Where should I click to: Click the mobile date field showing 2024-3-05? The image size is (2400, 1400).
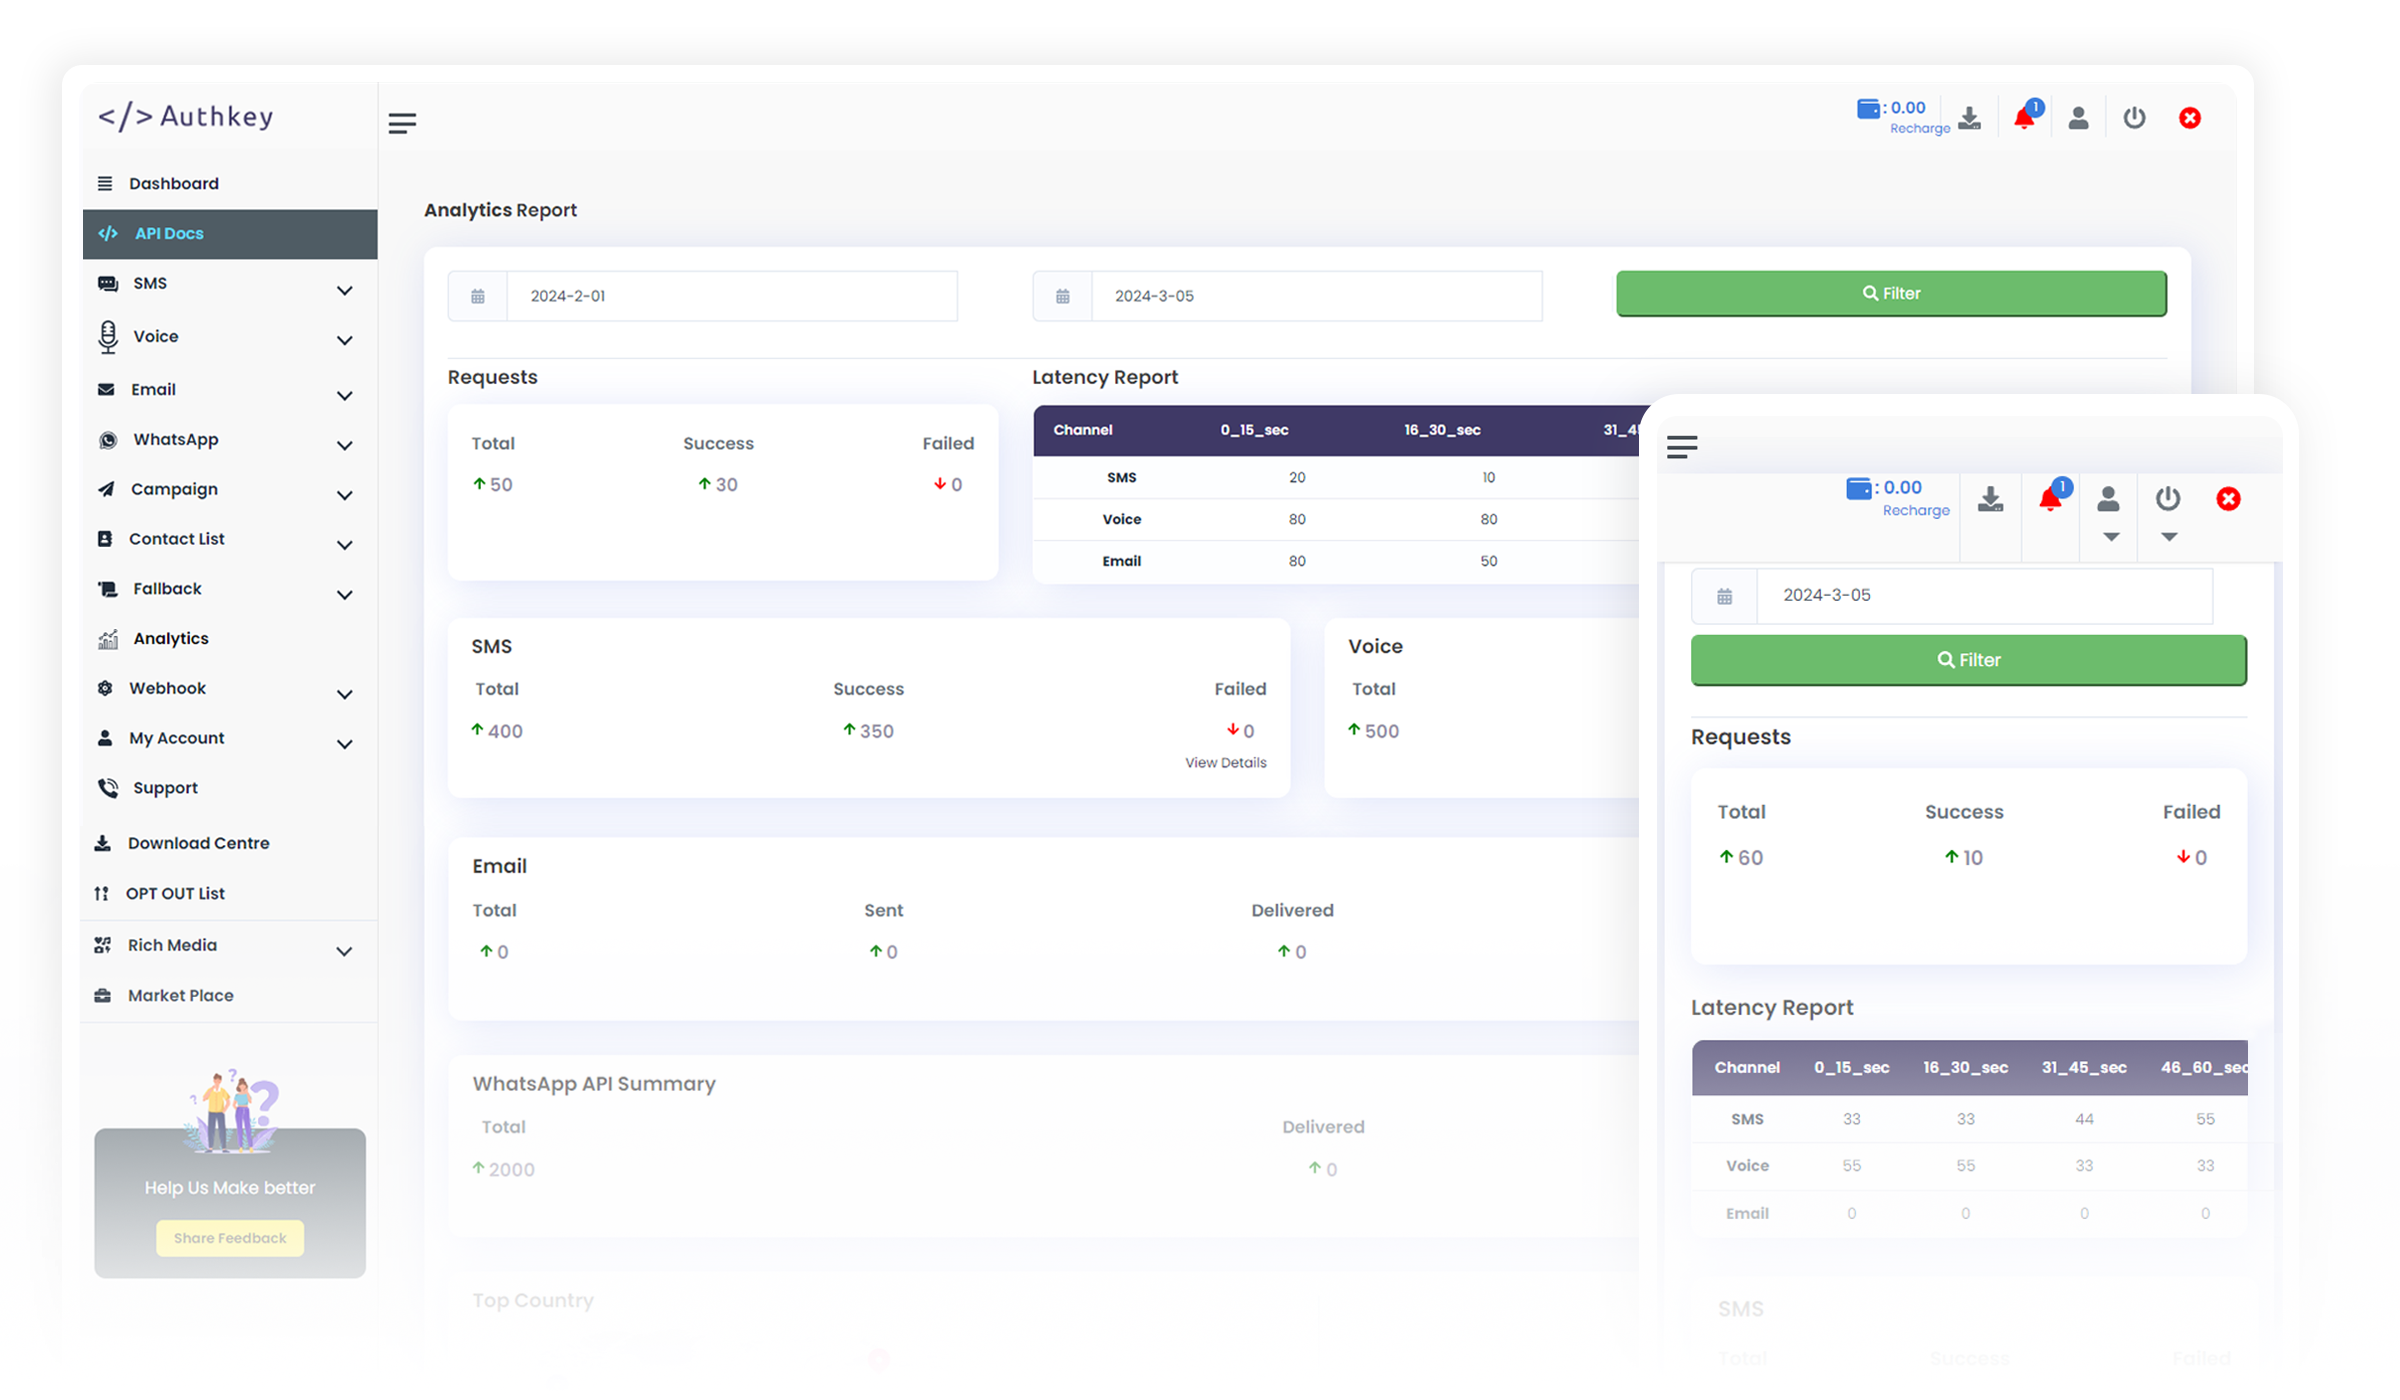(1985, 596)
